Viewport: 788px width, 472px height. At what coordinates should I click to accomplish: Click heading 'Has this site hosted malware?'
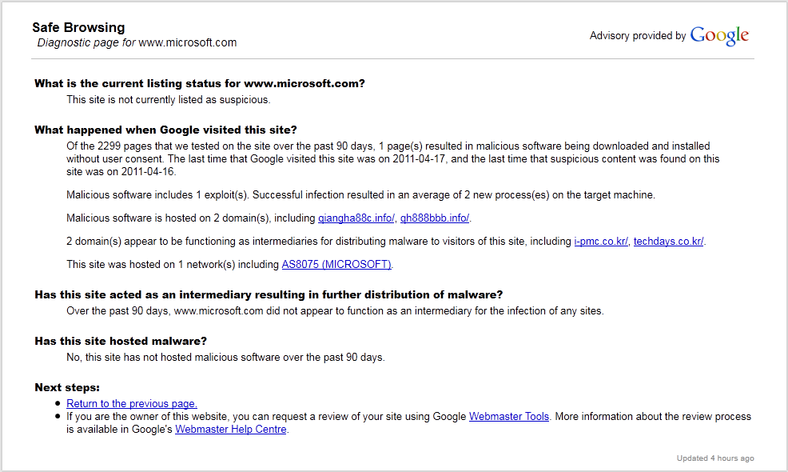121,341
